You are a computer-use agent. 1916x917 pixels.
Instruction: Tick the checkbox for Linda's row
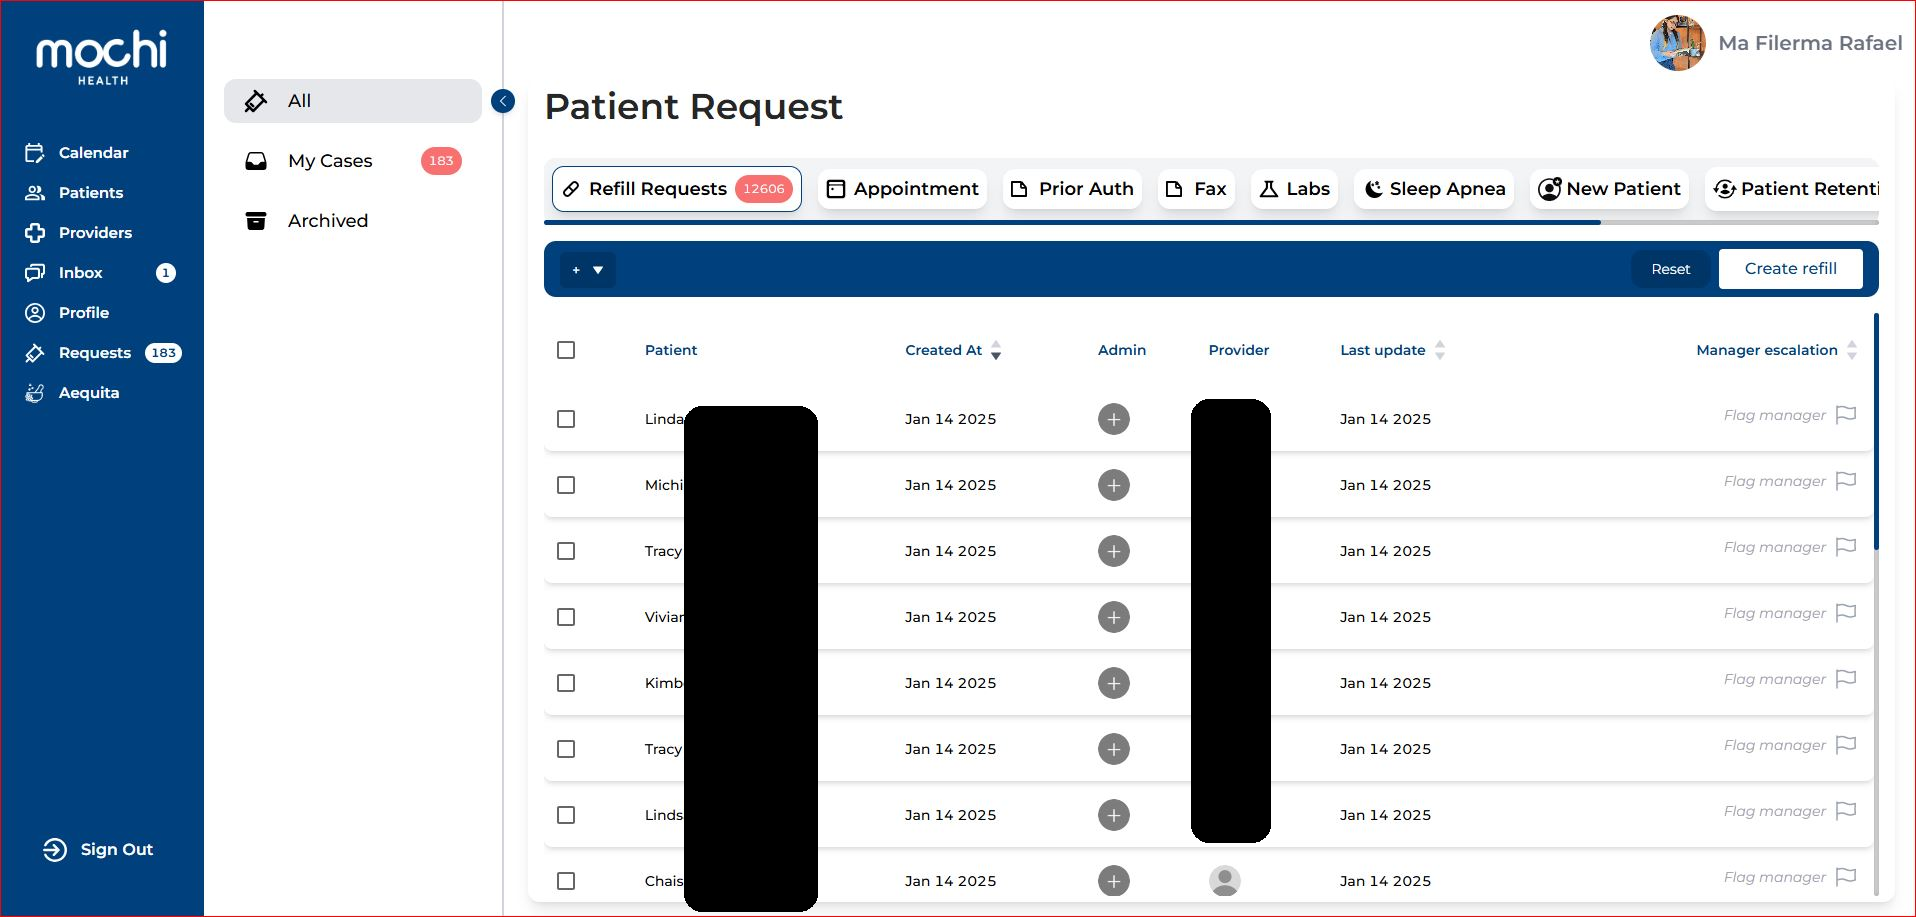(x=566, y=419)
